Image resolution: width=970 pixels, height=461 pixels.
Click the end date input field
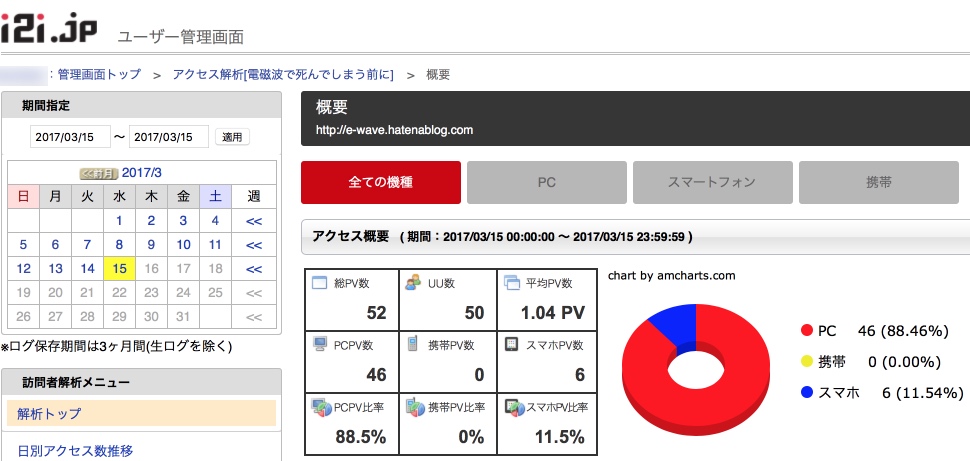click(x=169, y=137)
